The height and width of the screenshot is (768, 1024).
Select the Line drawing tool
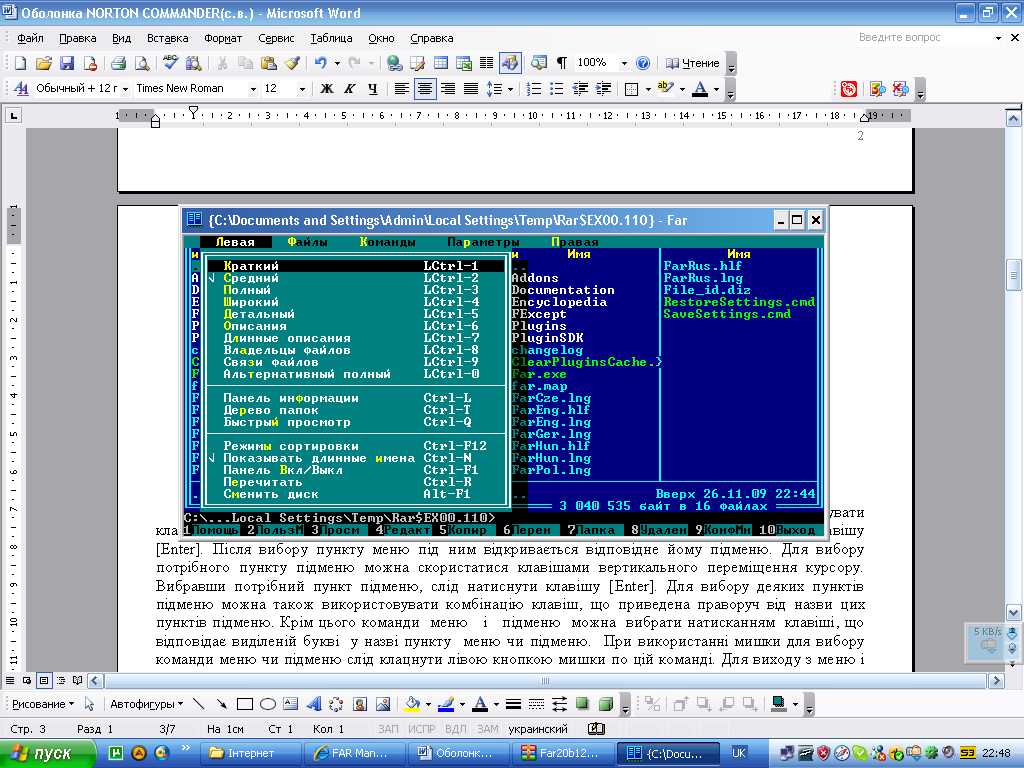click(x=199, y=704)
